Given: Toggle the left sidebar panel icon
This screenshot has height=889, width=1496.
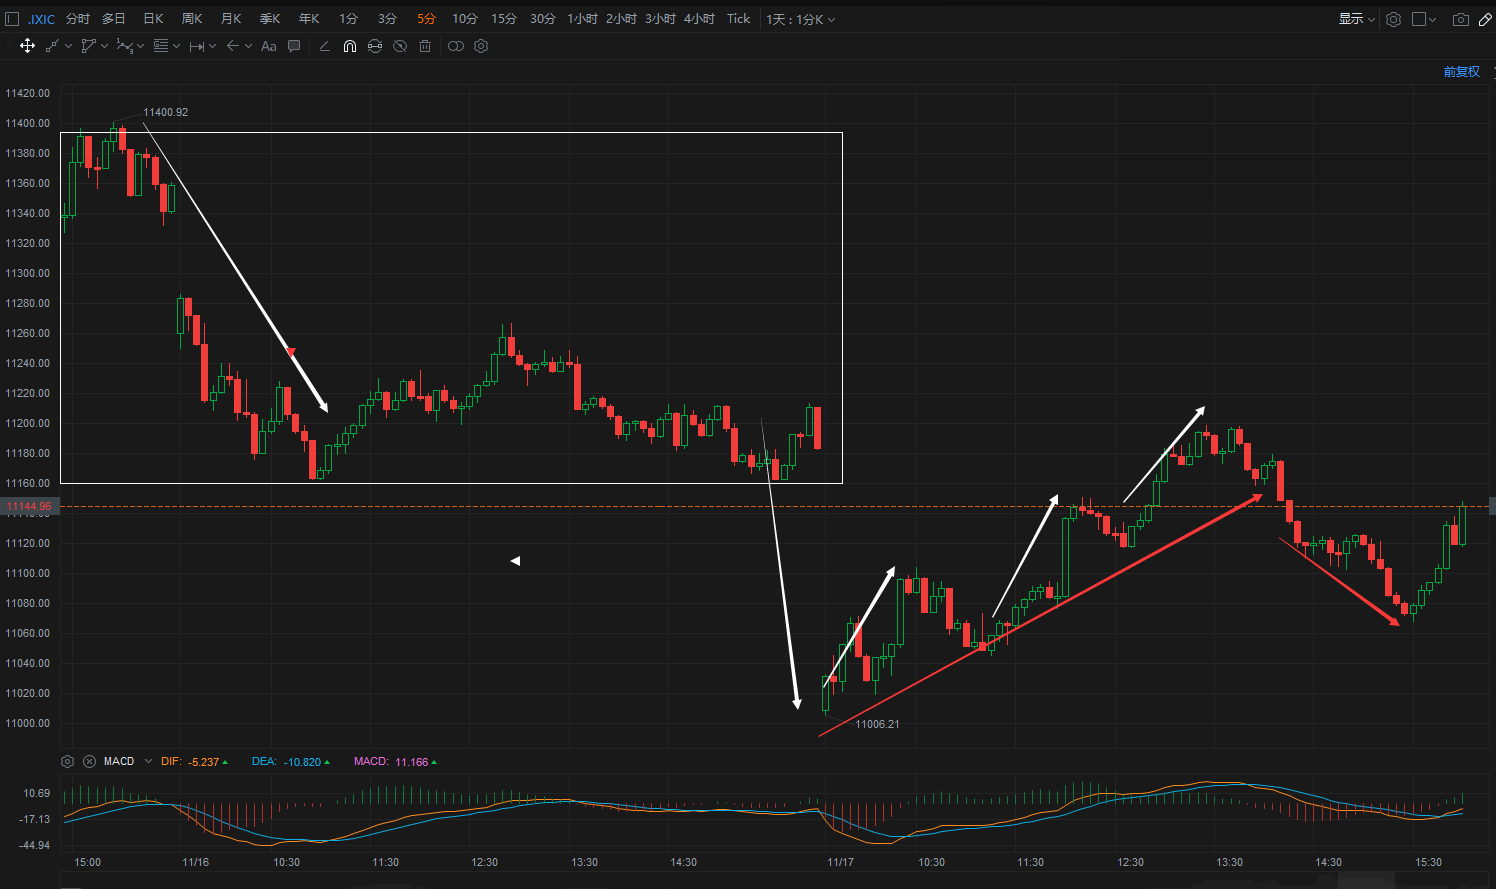Looking at the screenshot, I should click(x=12, y=19).
